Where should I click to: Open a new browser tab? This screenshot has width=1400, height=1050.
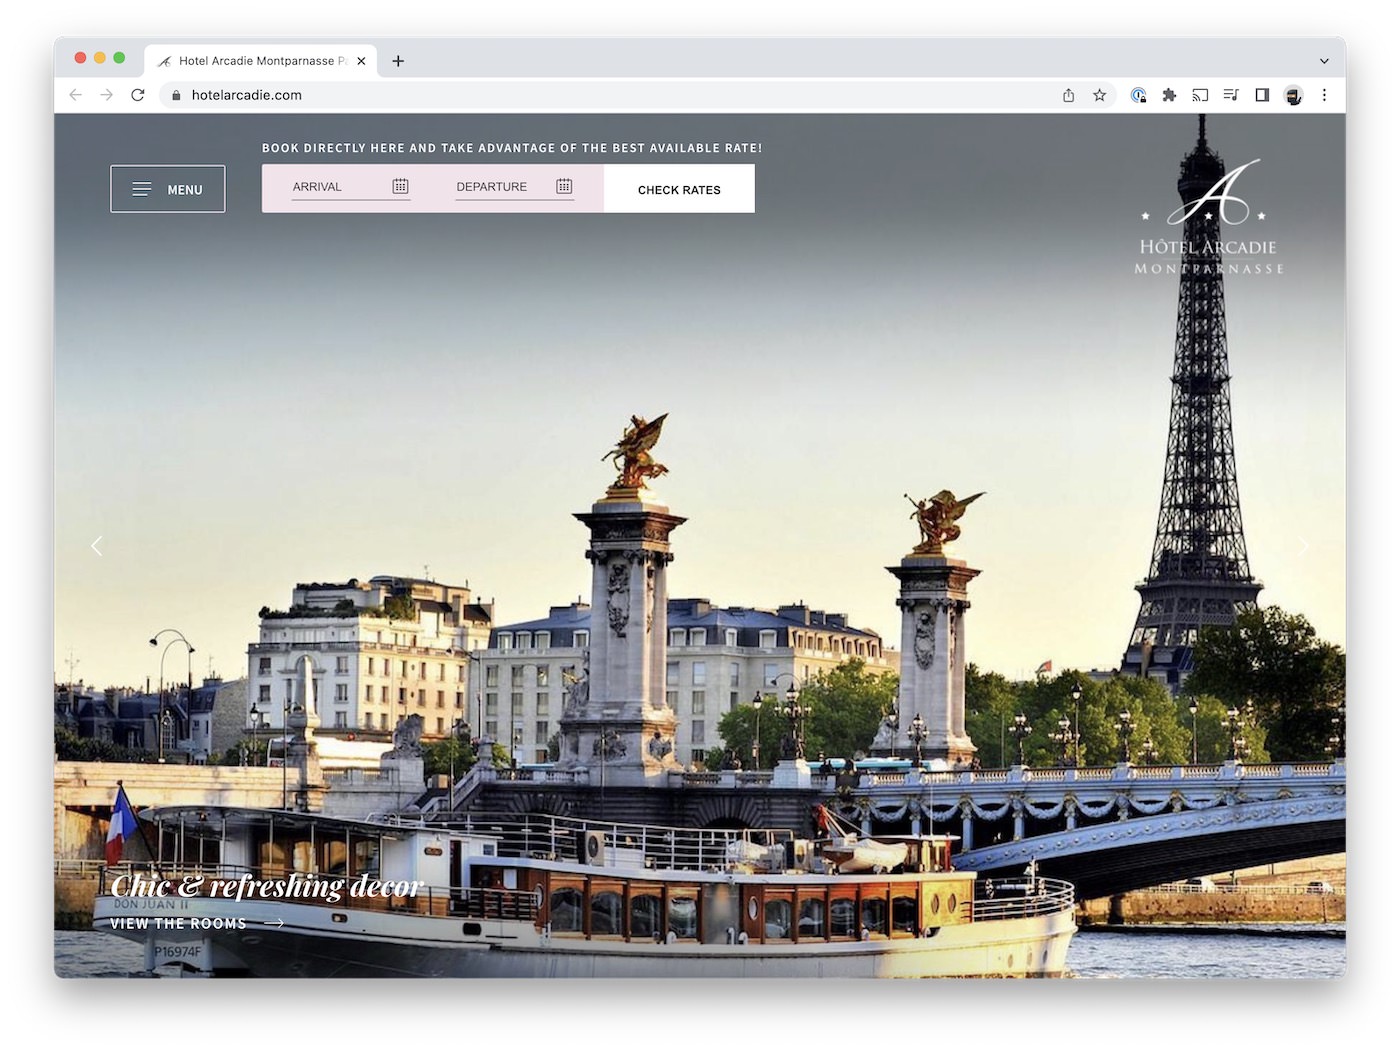pos(398,61)
